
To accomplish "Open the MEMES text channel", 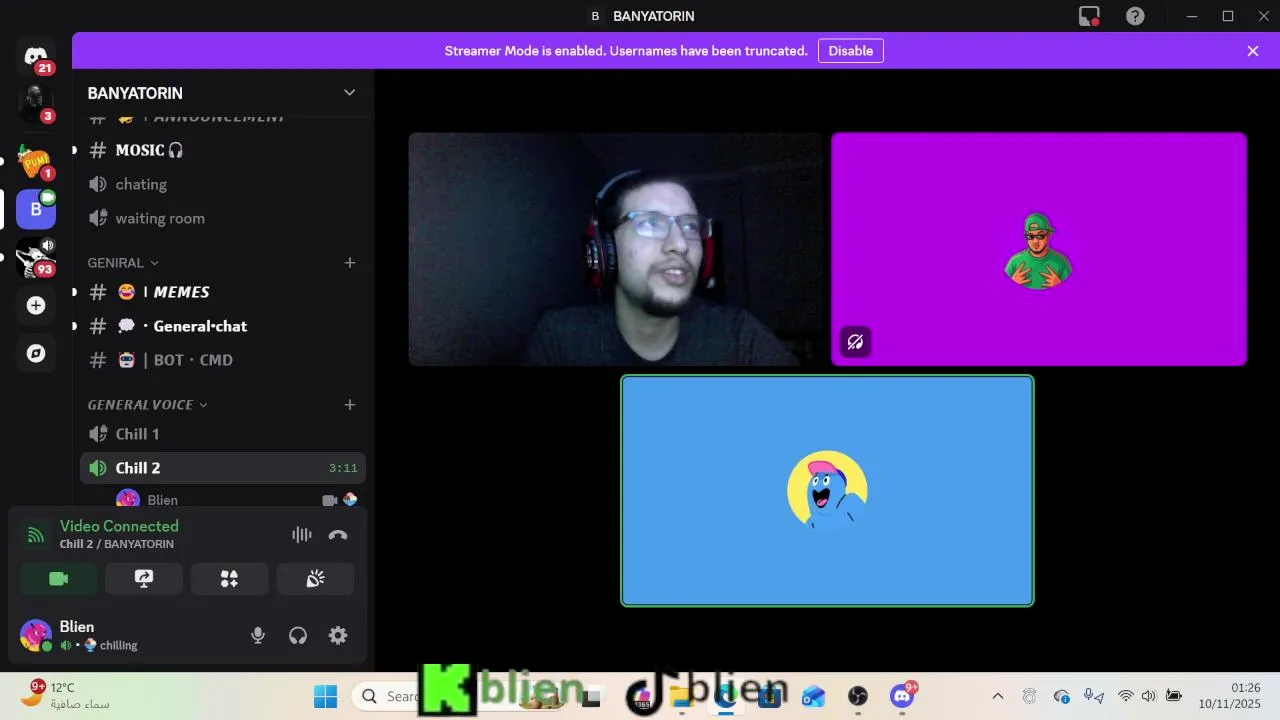I will (x=222, y=292).
